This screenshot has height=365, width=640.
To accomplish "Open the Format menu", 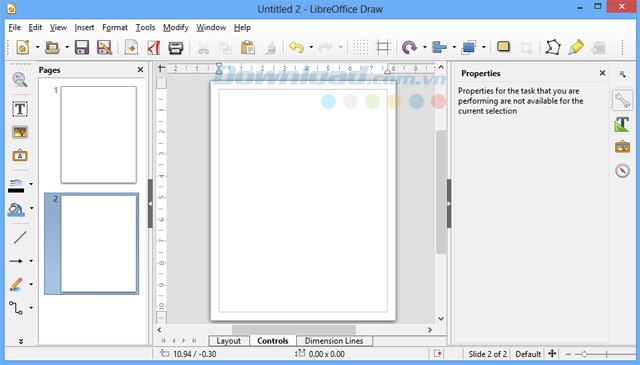I will pyautogui.click(x=115, y=27).
